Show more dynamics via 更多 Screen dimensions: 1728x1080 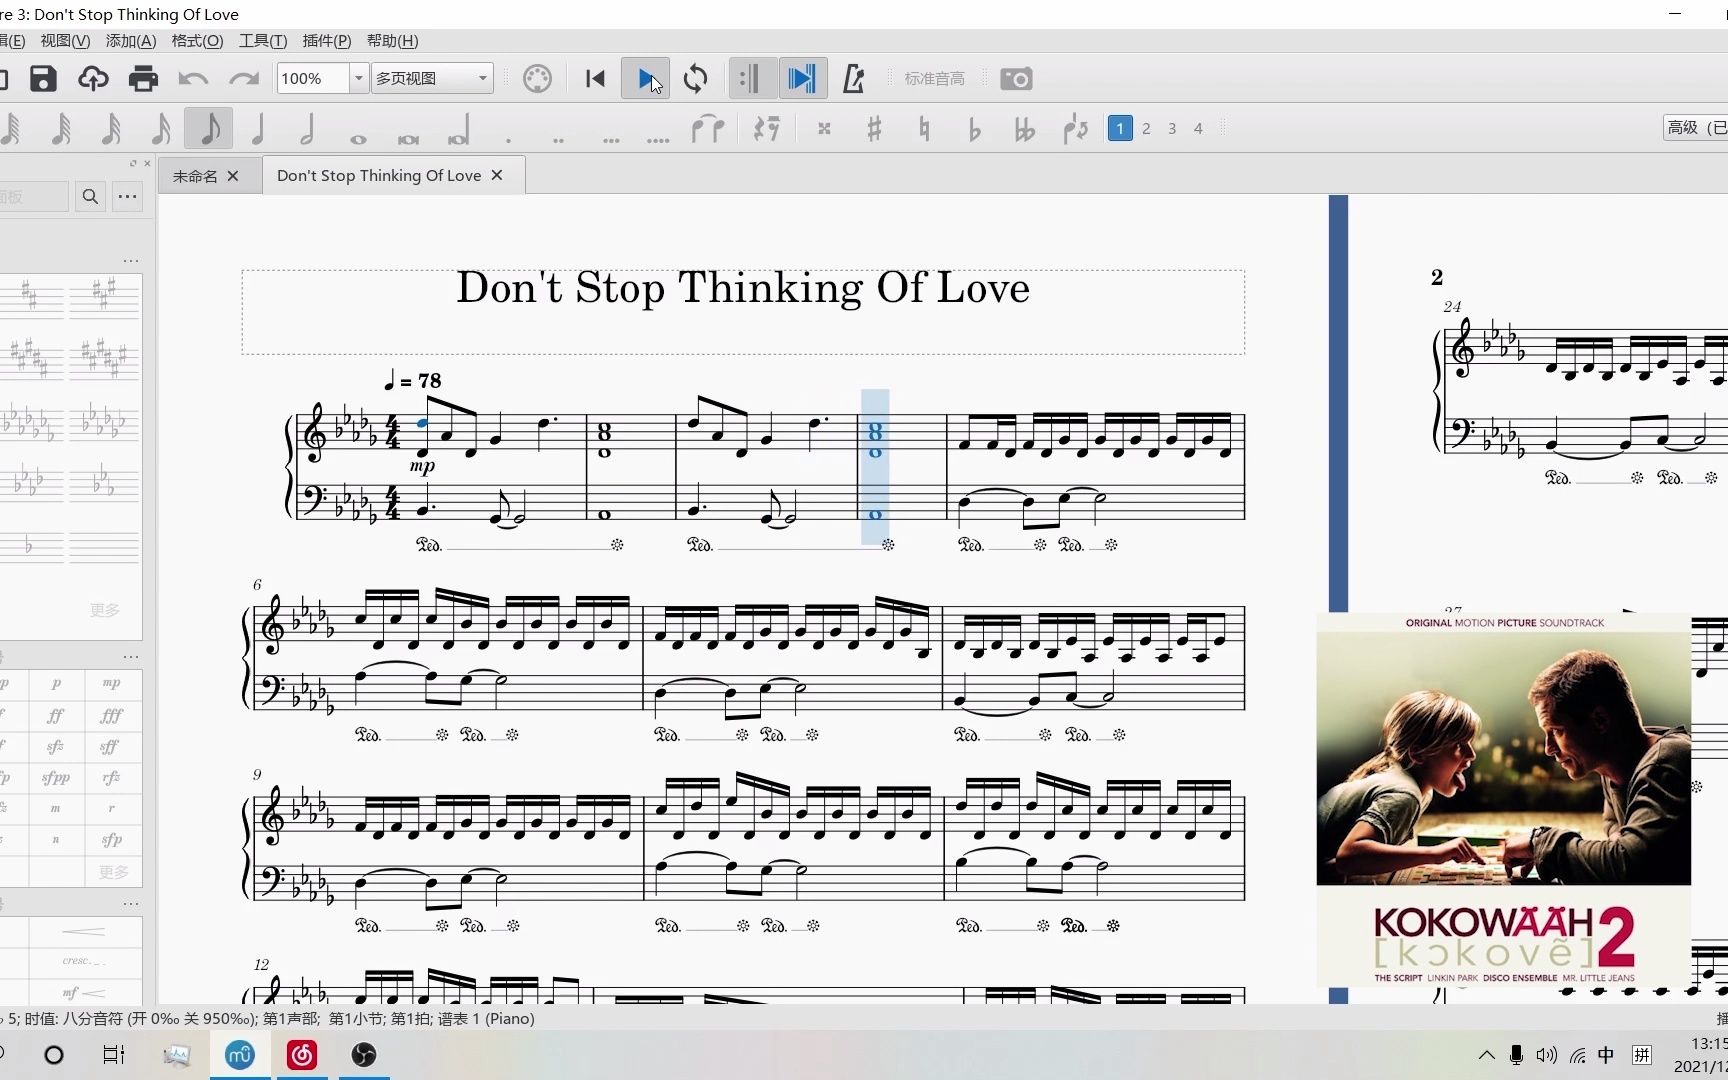tap(113, 872)
